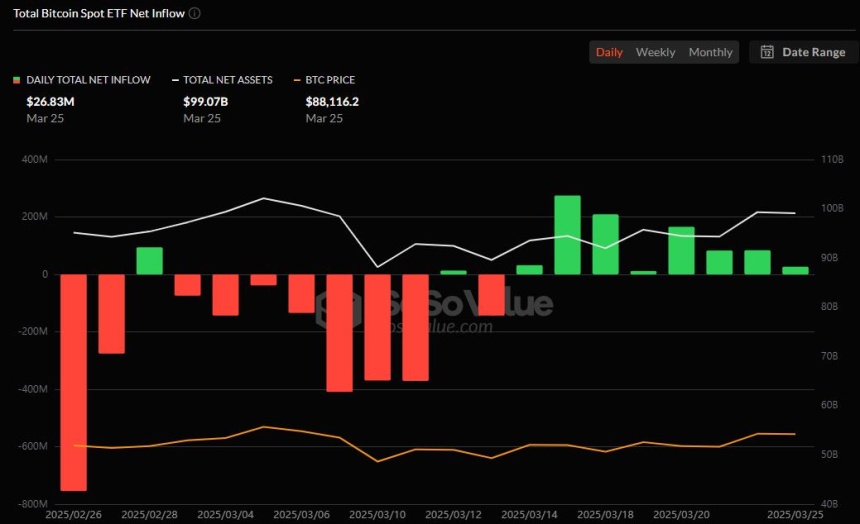Click the calendar icon in Date Range
The image size is (860, 524).
point(767,52)
